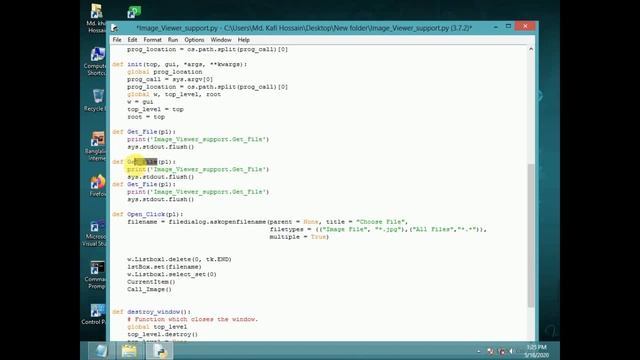The height and width of the screenshot is (360, 640).
Task: Click the highlighted Get_File function name
Action: (x=142, y=162)
